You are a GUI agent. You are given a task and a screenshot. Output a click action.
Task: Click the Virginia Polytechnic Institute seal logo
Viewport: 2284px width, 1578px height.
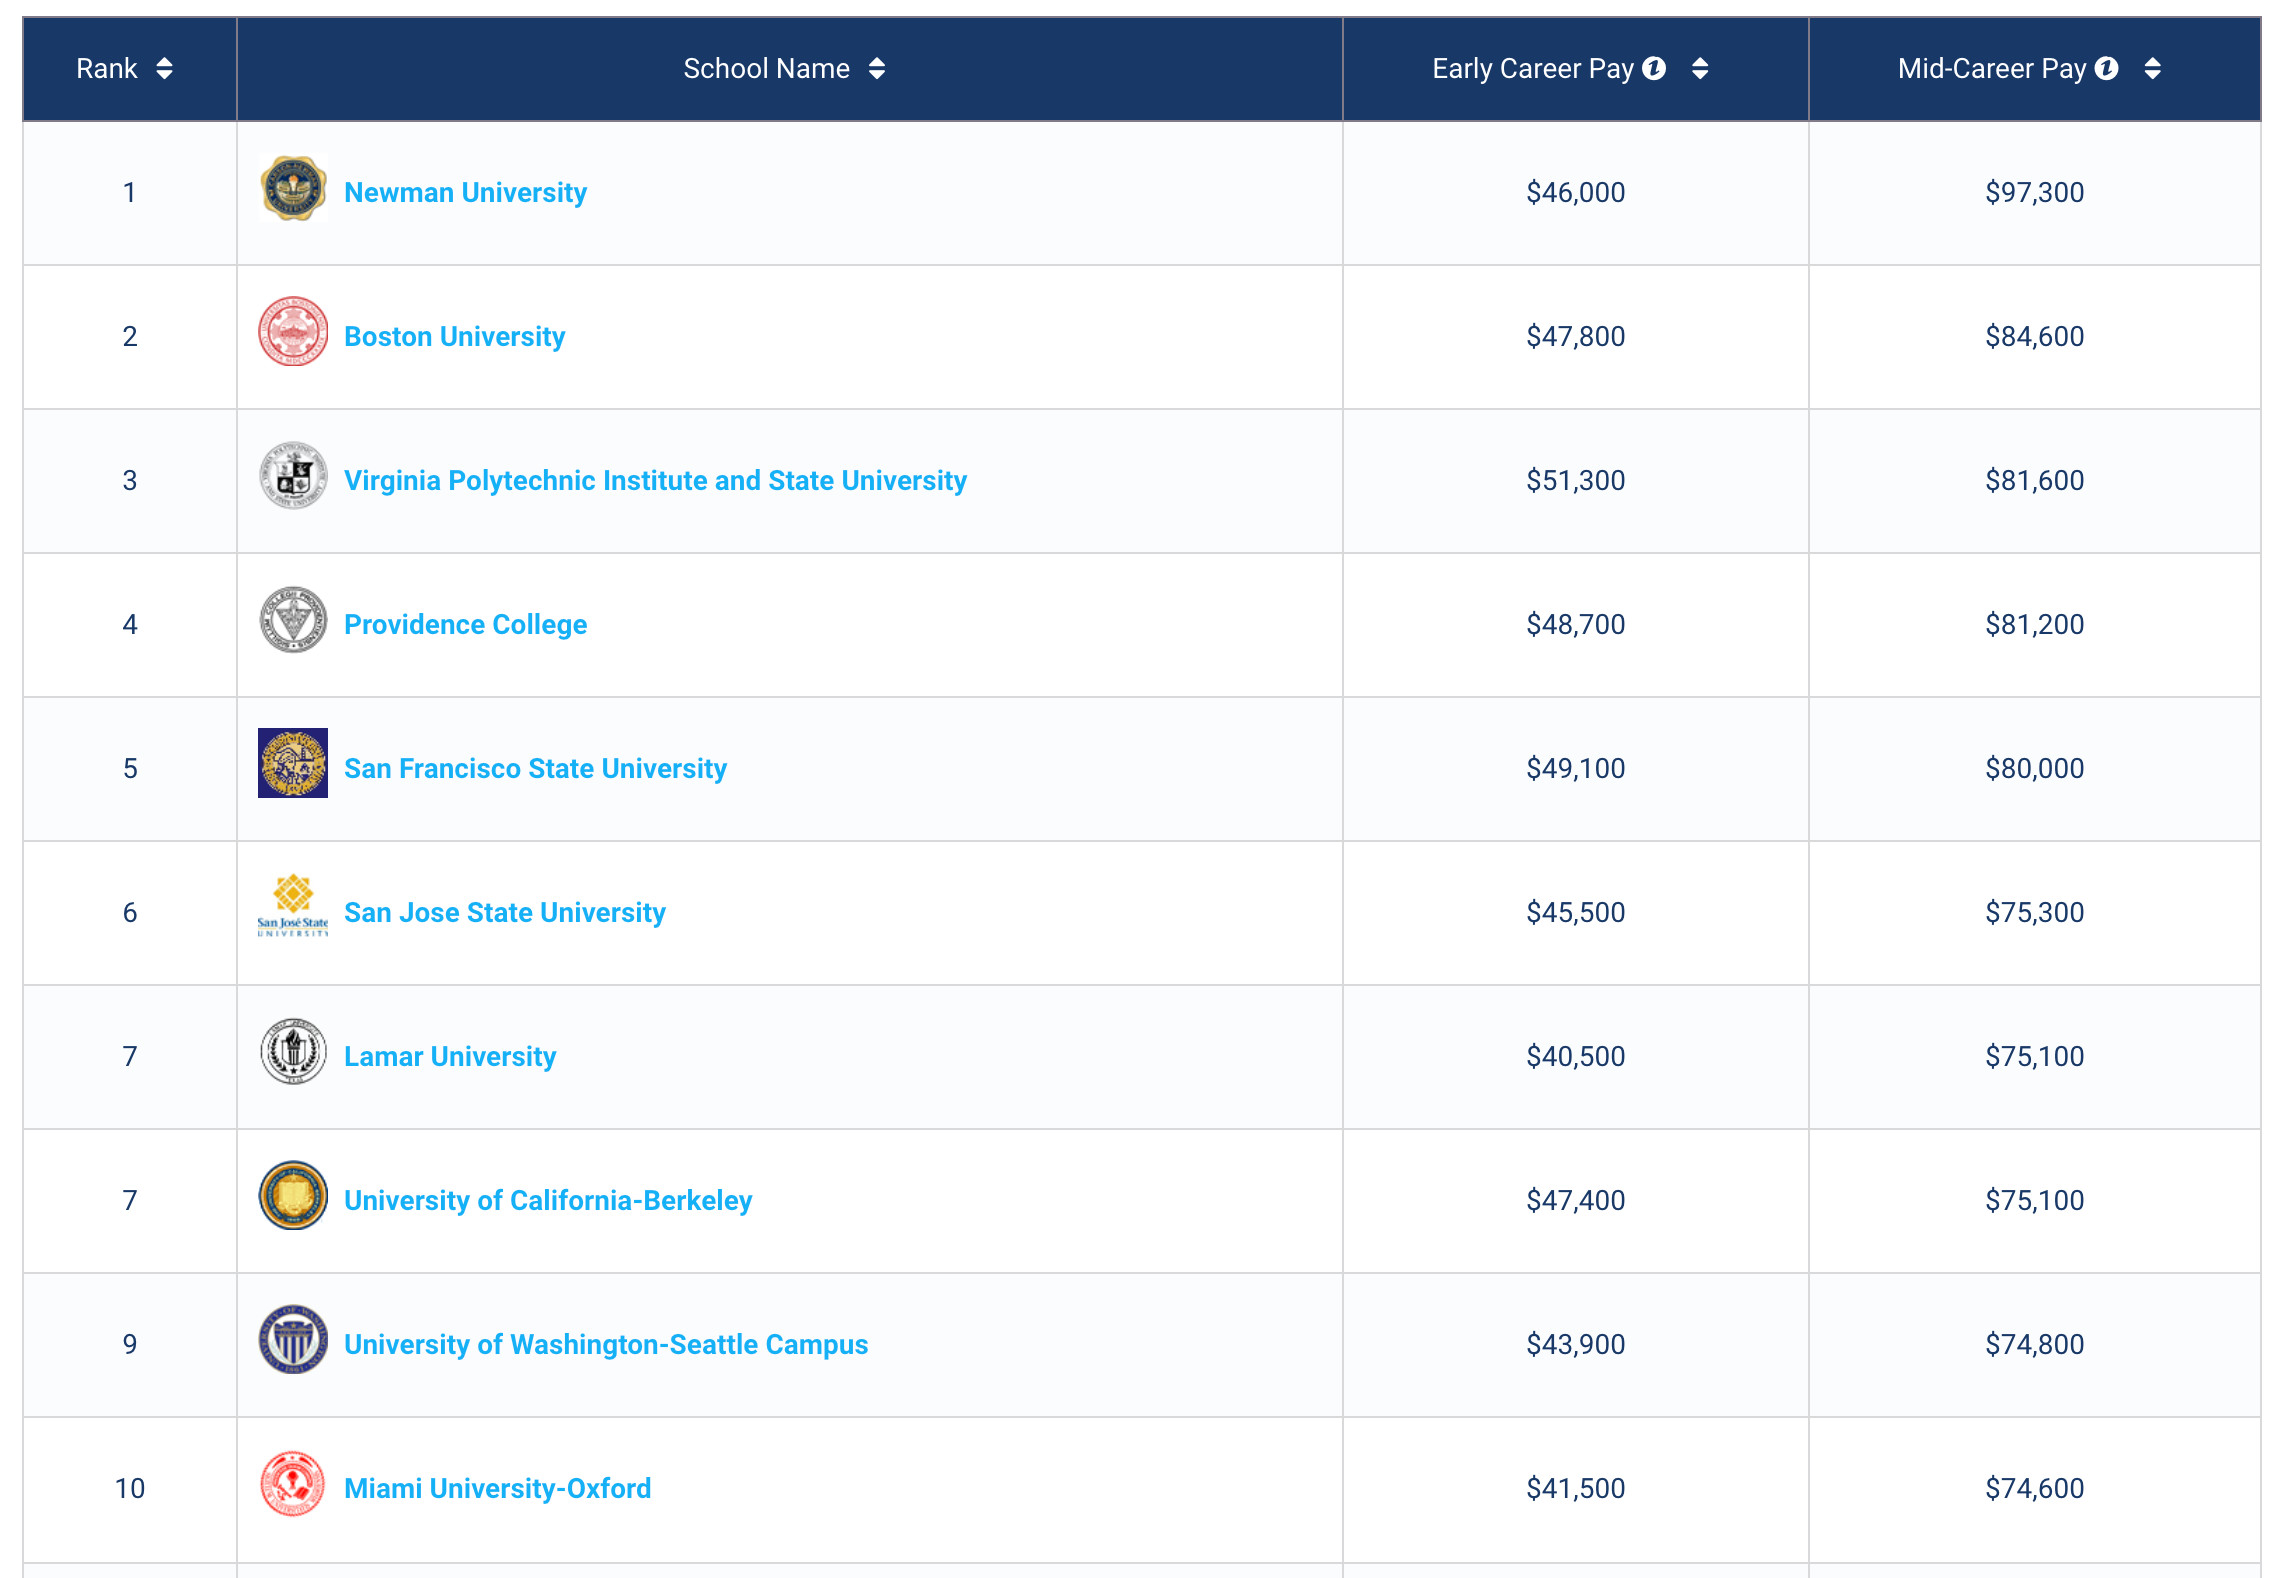pyautogui.click(x=293, y=477)
